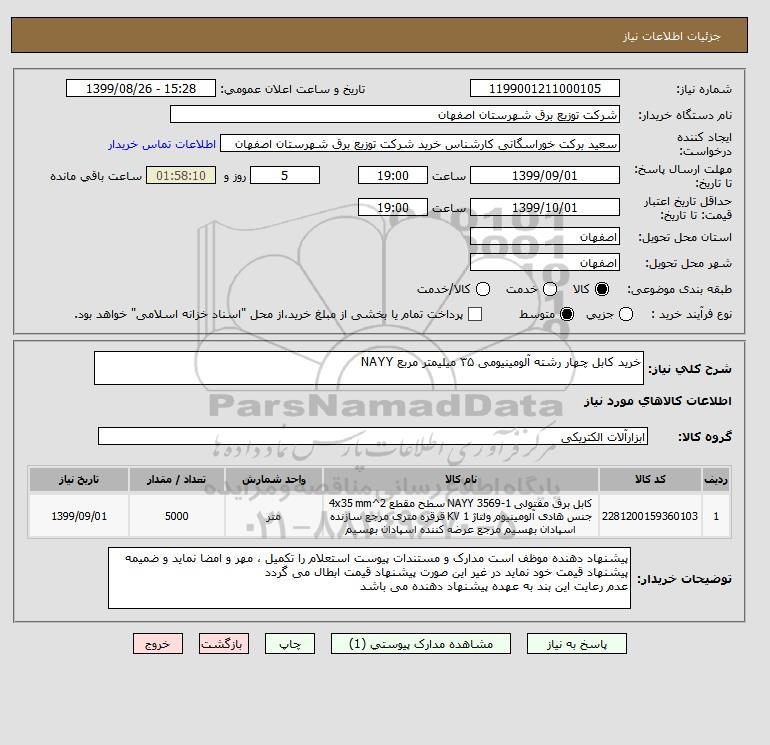Viewport: 770px width, 745px height.
Task: Click the اطلاعات کالاهای مورد نیاز heading
Action: point(658,401)
